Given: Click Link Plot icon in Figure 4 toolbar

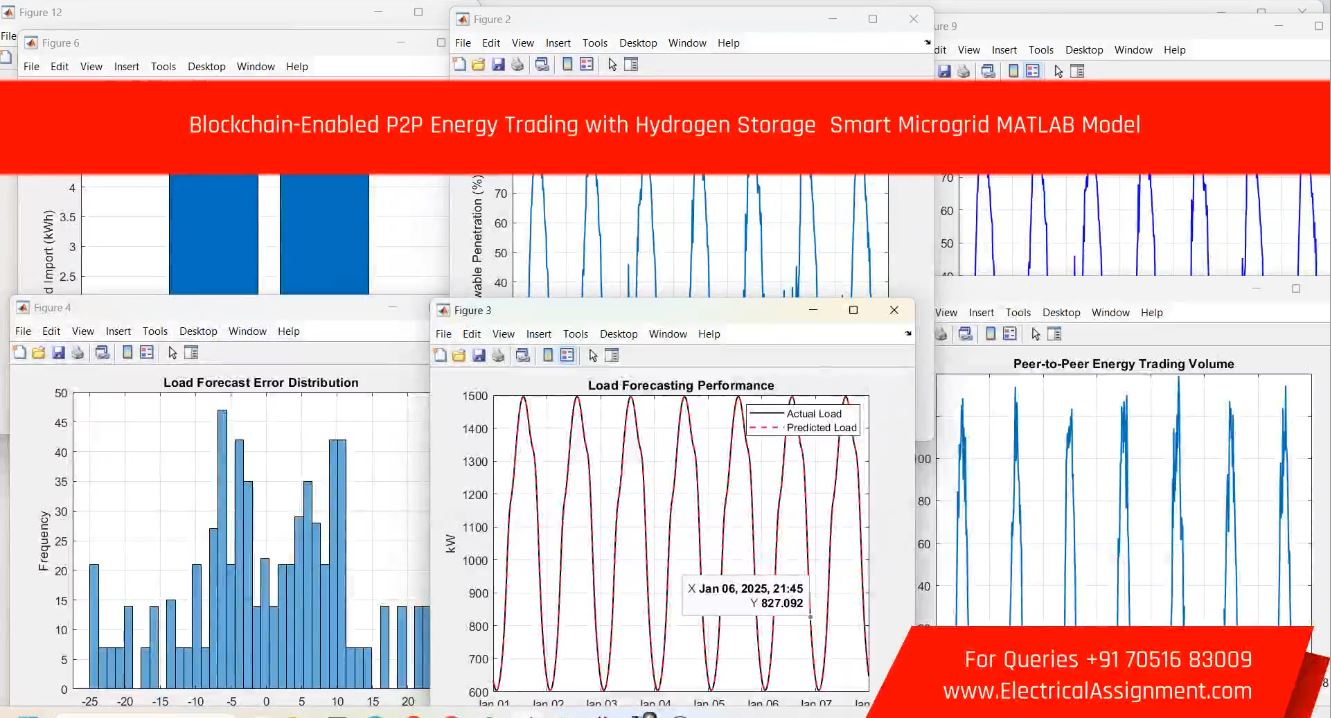Looking at the screenshot, I should 102,352.
